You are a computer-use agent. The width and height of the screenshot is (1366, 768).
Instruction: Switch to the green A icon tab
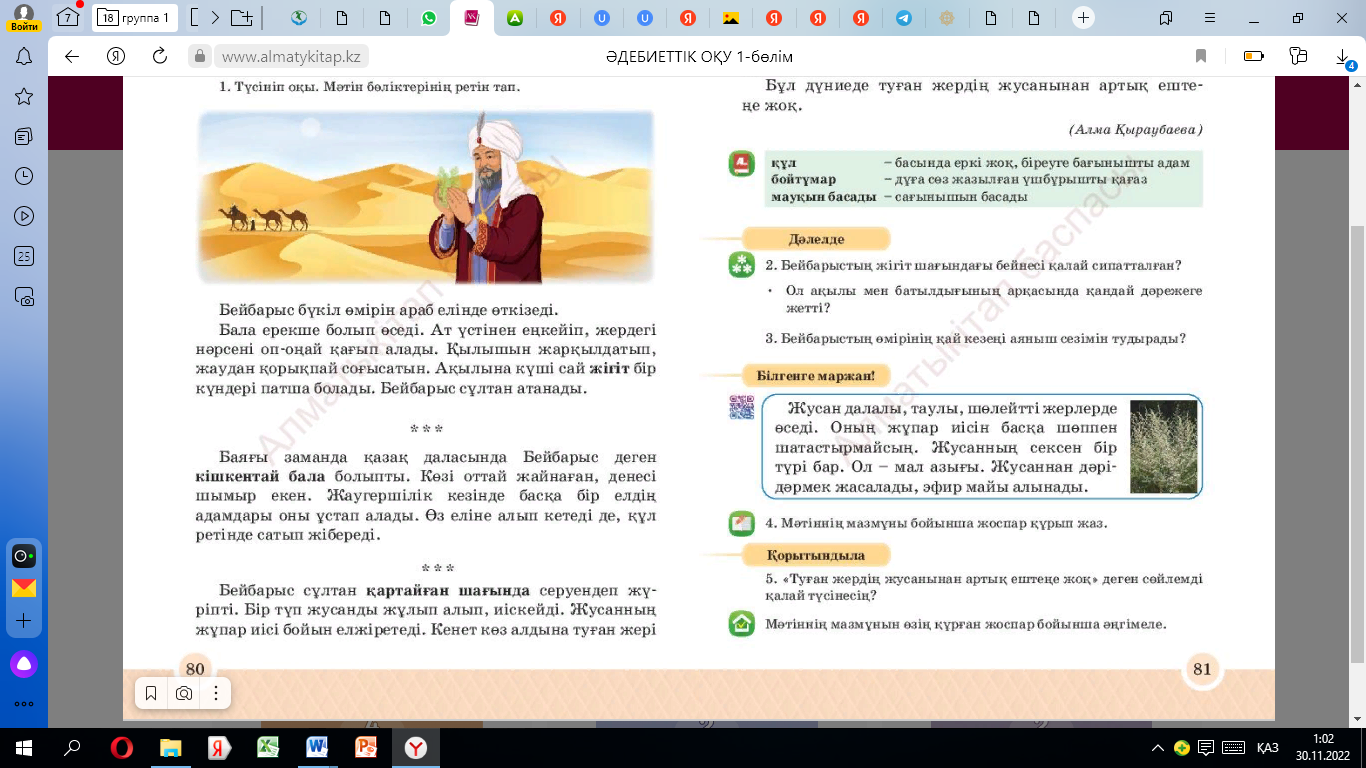(x=515, y=17)
